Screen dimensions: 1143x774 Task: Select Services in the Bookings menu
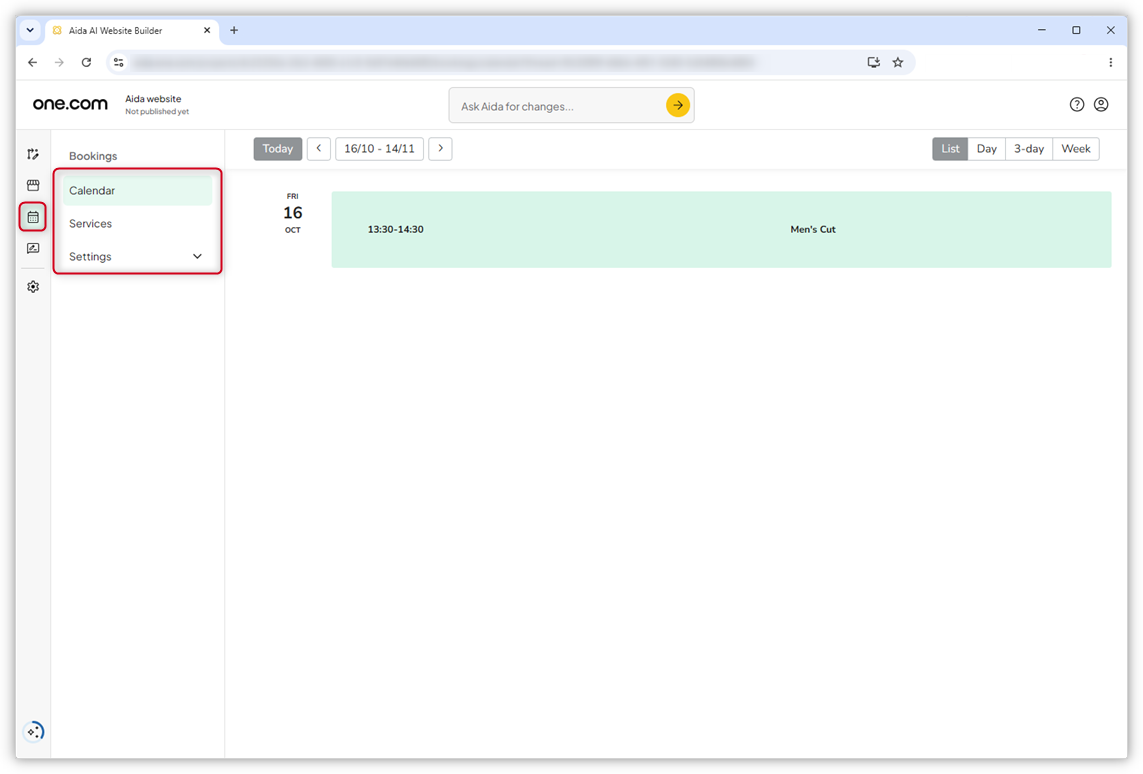coord(137,224)
